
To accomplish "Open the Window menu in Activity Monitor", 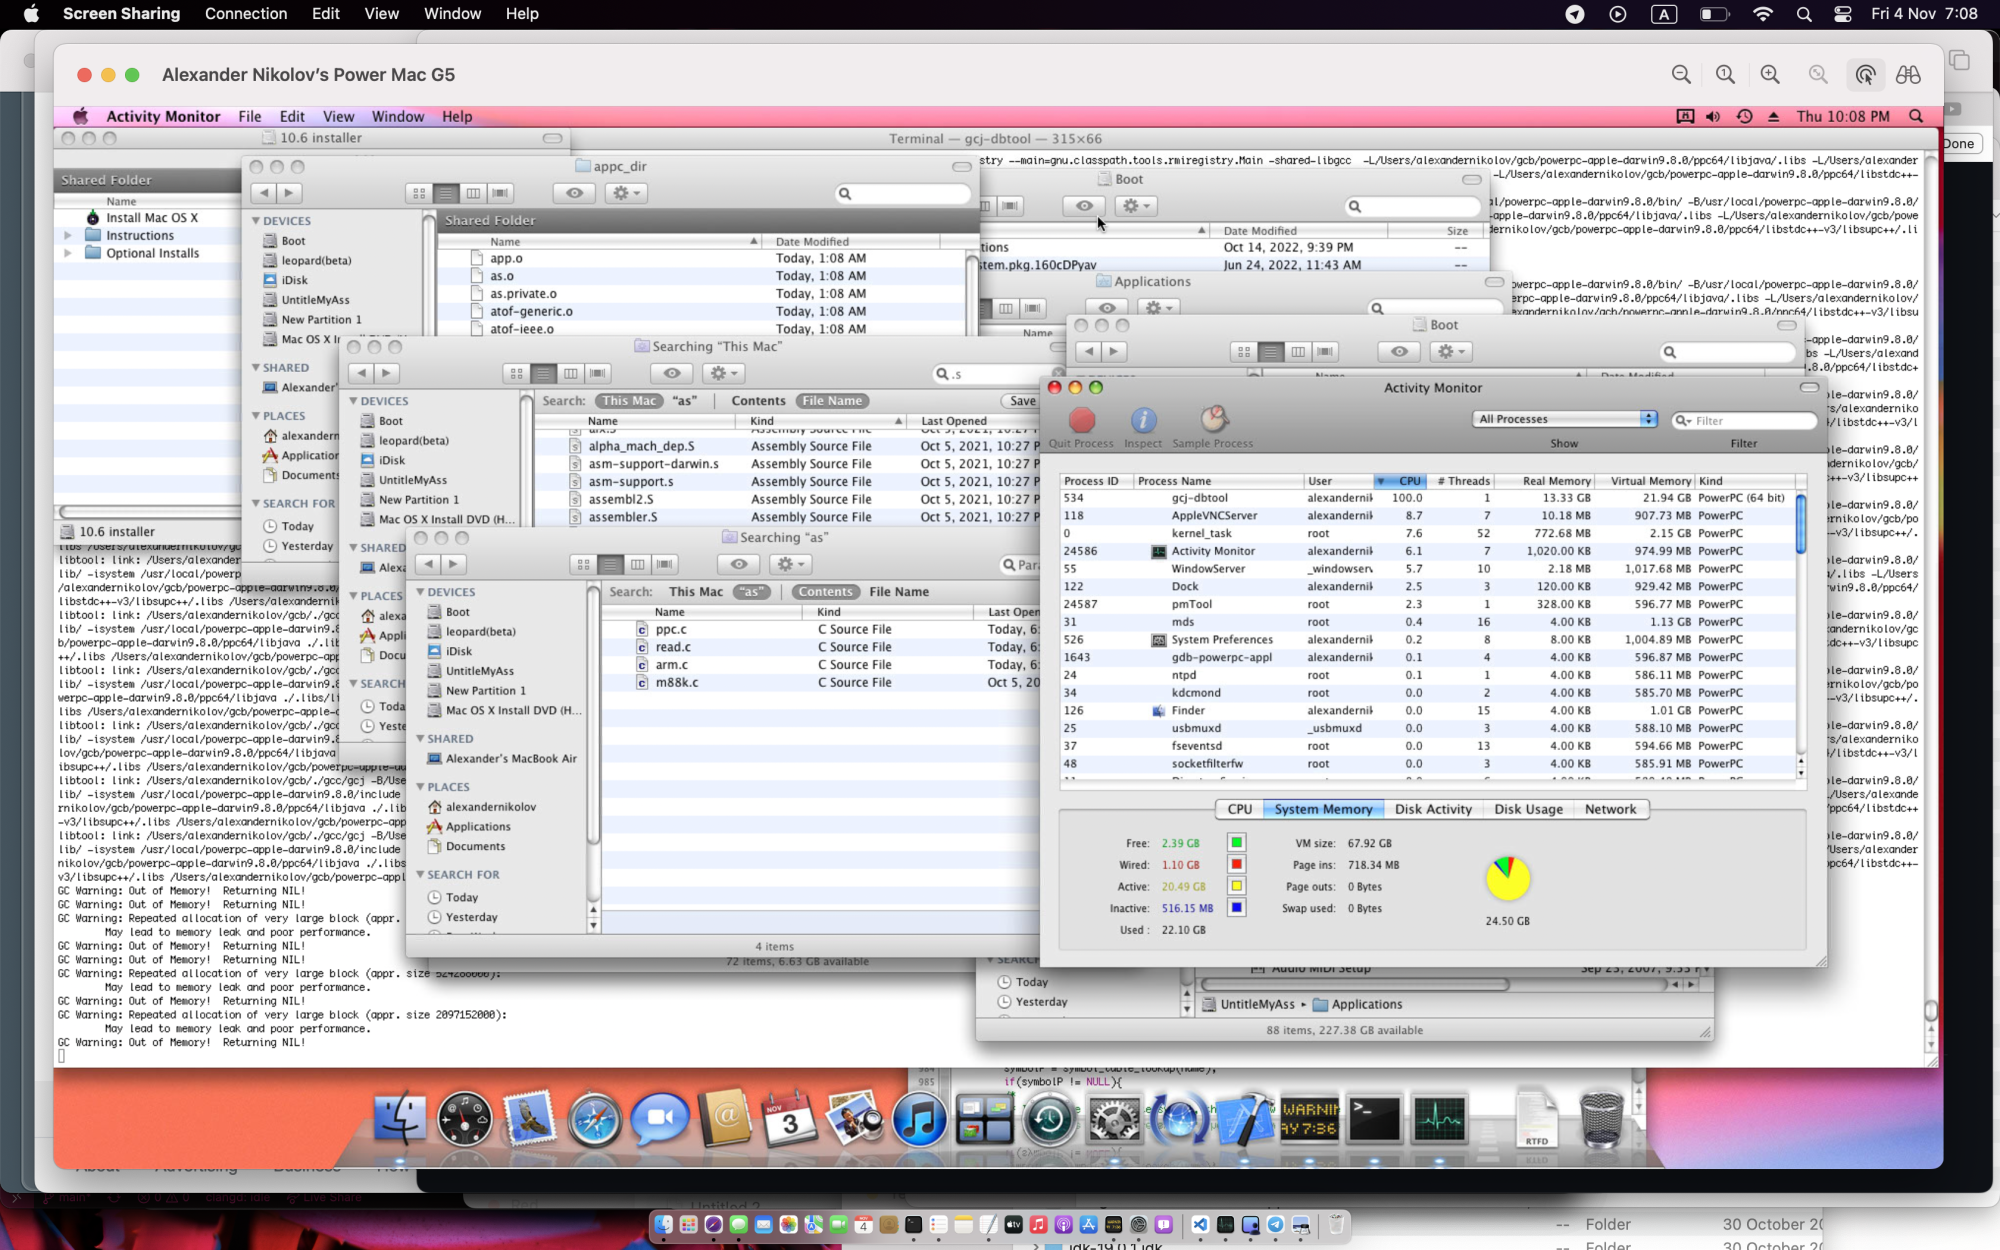I will [397, 116].
